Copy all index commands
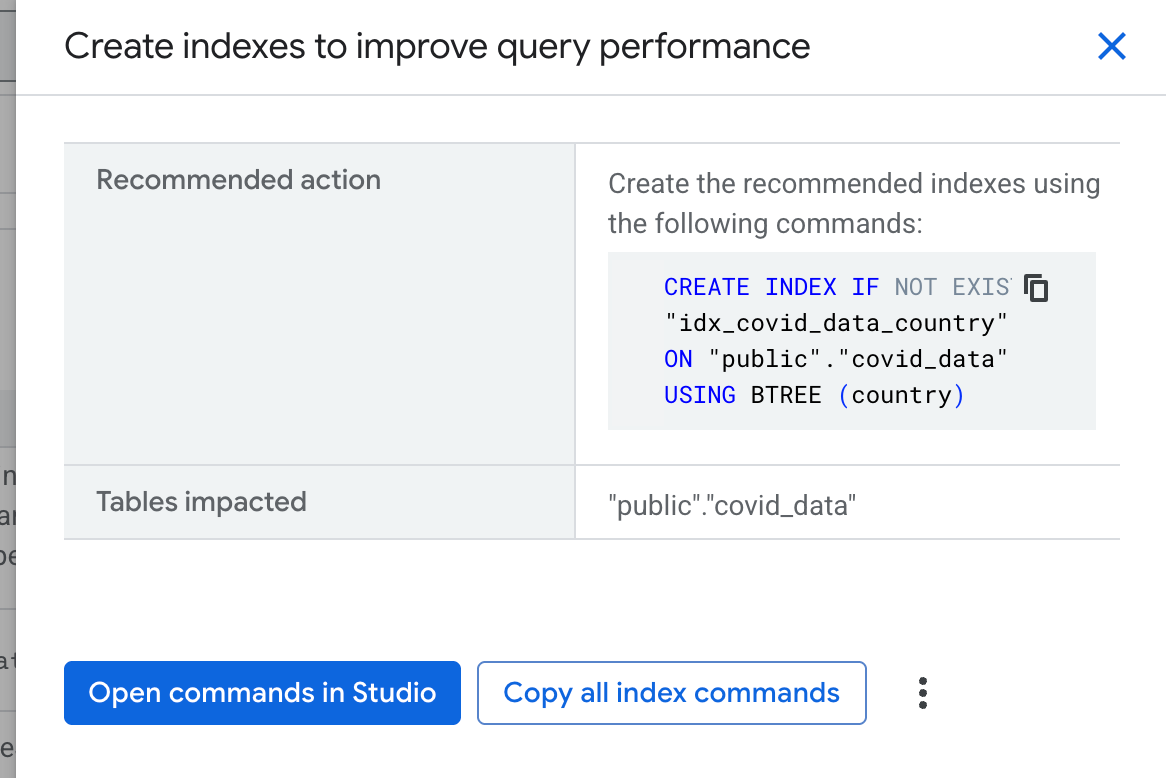This screenshot has height=778, width=1166. [x=671, y=692]
